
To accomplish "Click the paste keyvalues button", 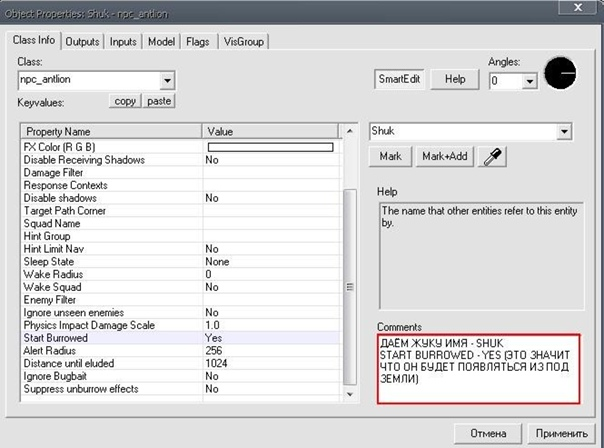I will pos(159,101).
